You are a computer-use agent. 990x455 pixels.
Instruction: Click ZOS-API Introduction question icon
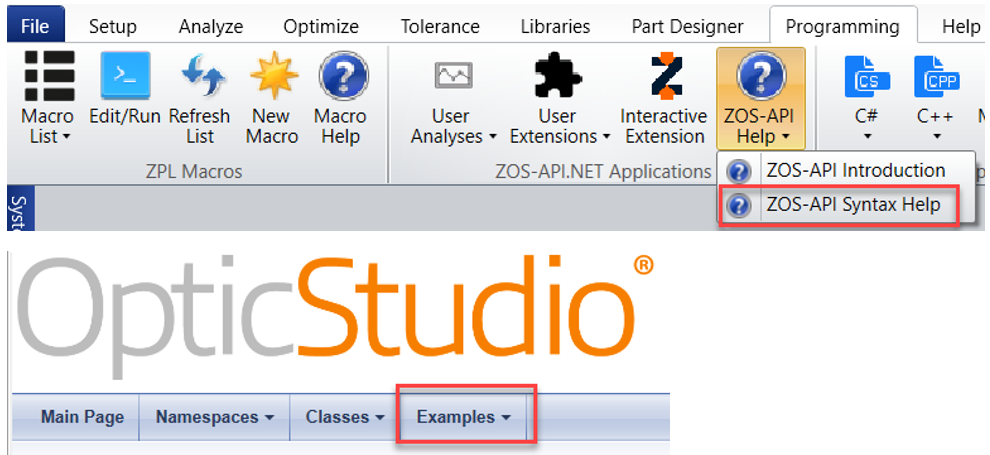(x=739, y=171)
